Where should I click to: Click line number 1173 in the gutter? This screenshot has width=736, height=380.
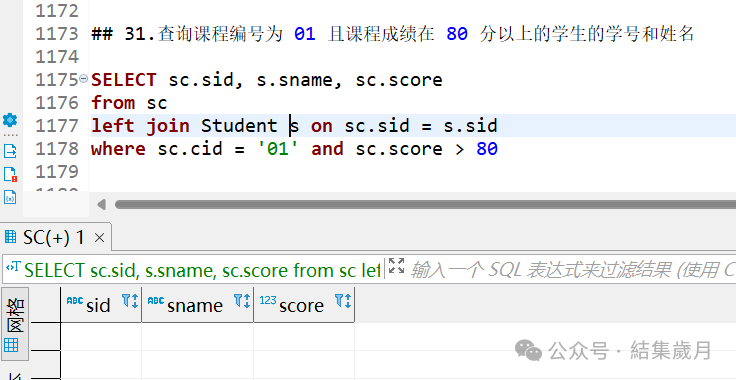tap(57, 34)
